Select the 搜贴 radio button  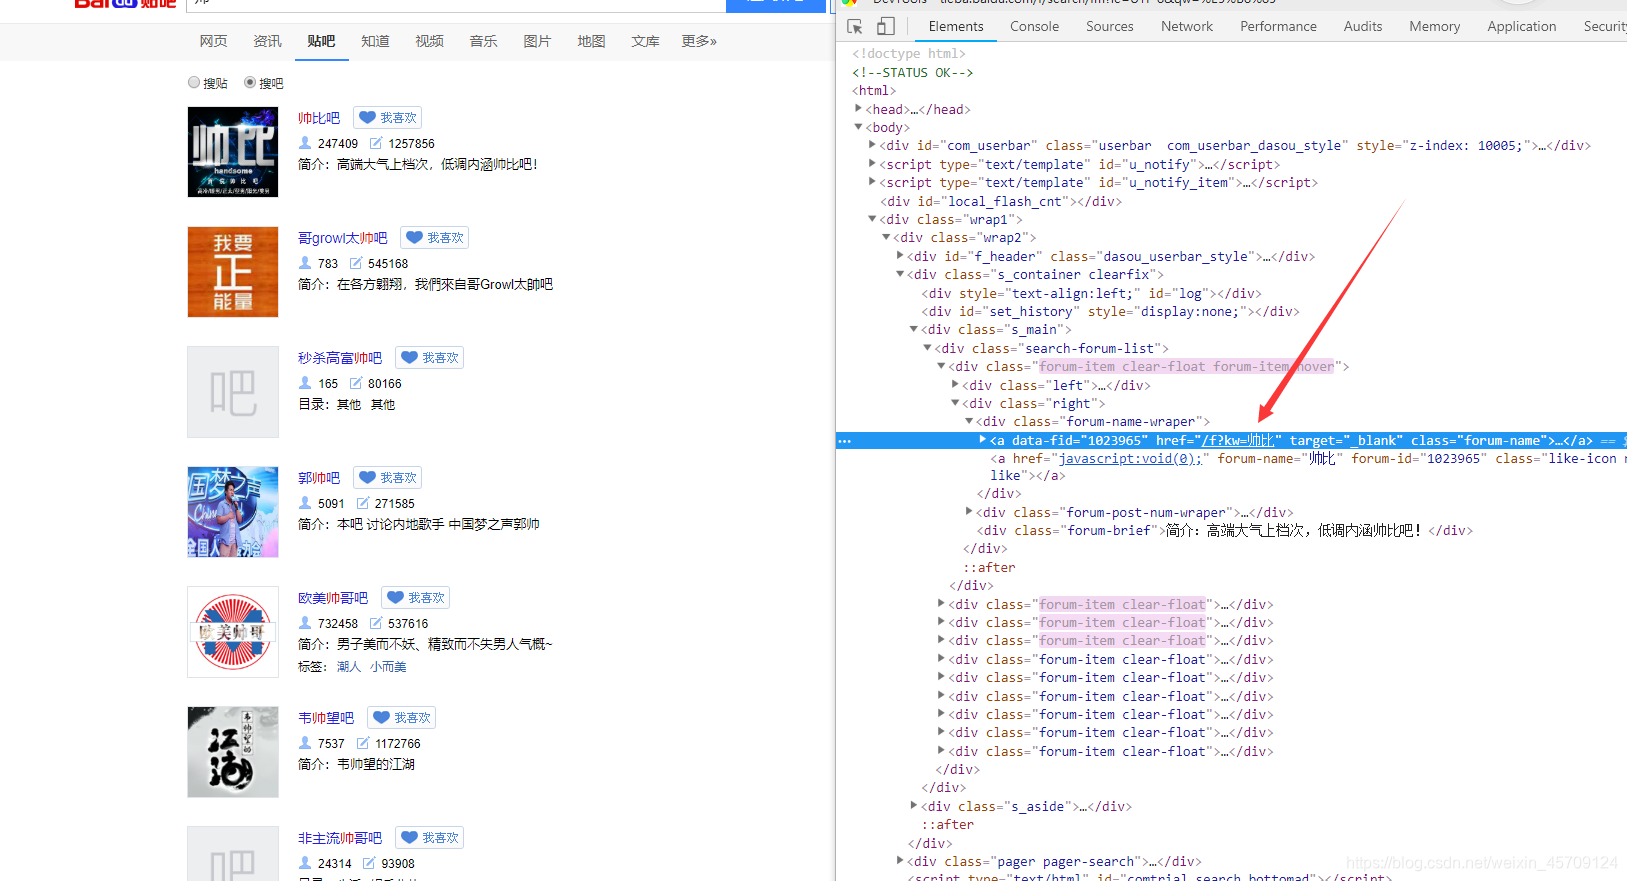pos(194,83)
